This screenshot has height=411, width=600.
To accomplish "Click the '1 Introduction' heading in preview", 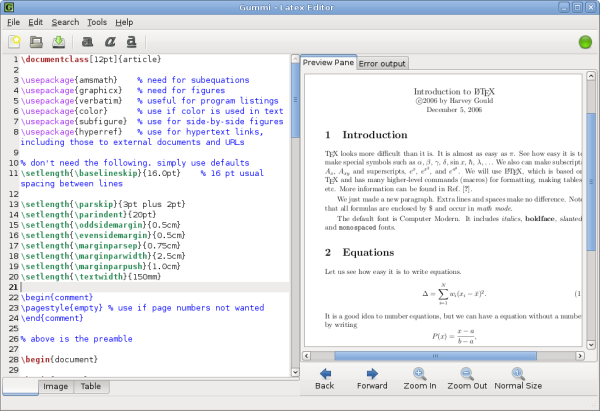I will click(366, 135).
